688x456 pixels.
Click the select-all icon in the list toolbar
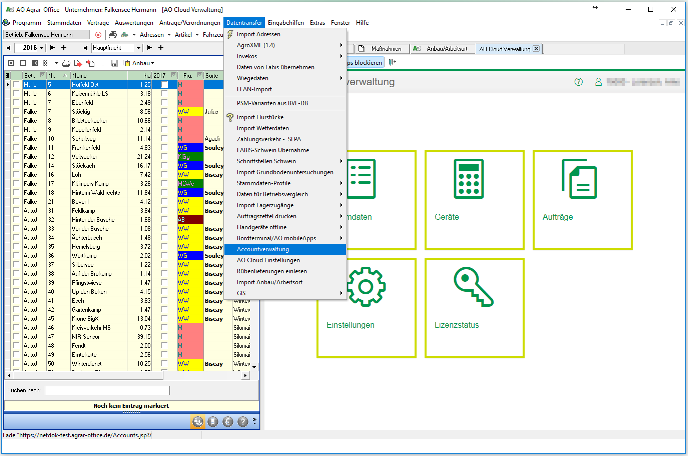point(11,63)
